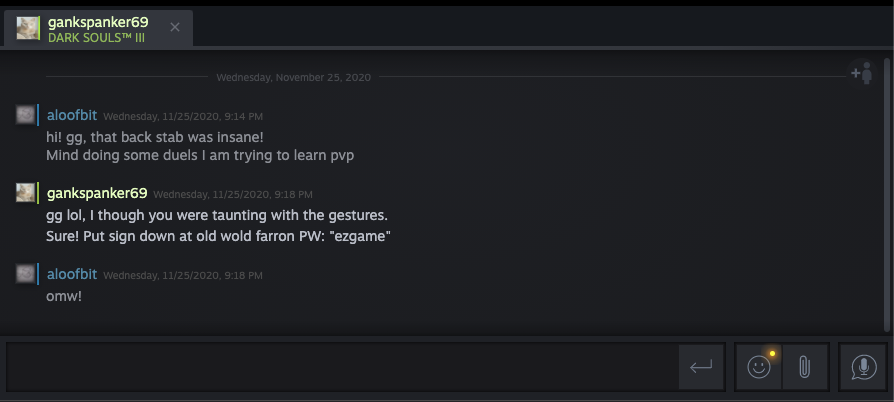894x402 pixels.
Task: Open aloofbit's profile from first message name
Action: pyautogui.click(x=72, y=115)
